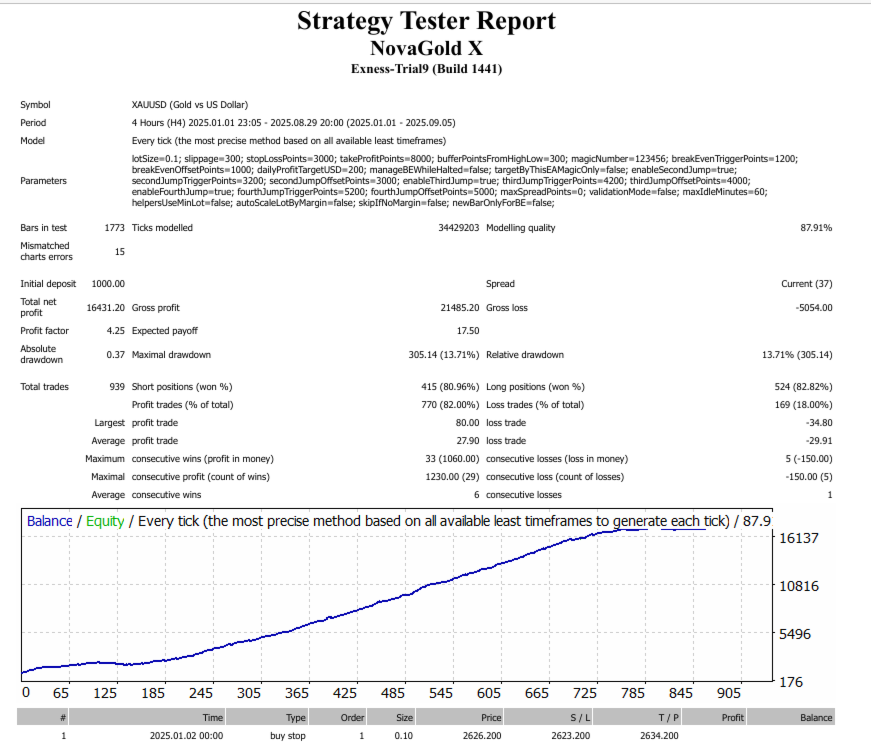Click Absolute drawdown value 0.37

tap(116, 355)
